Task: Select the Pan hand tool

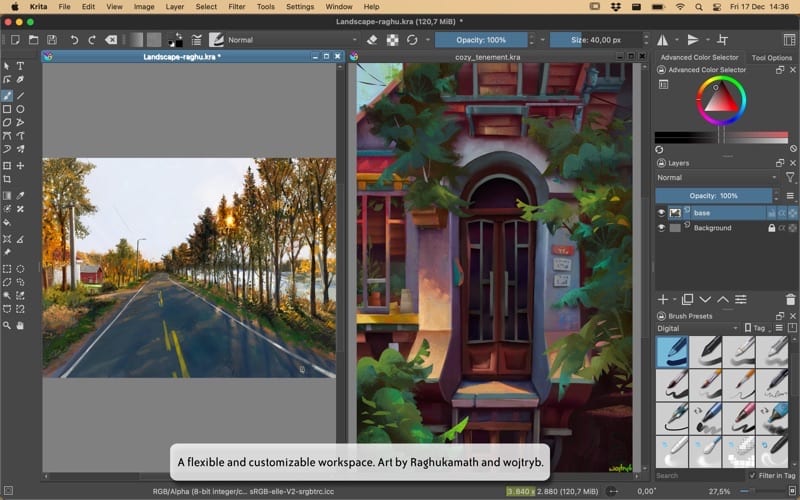Action: (x=20, y=325)
